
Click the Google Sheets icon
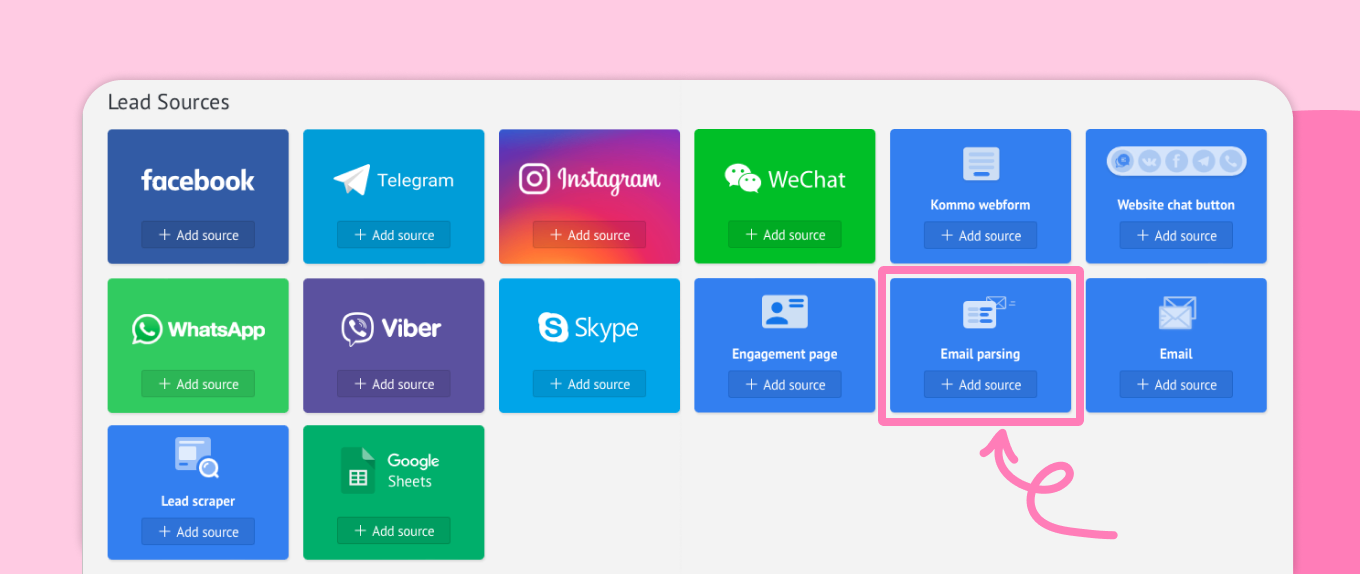click(x=357, y=470)
